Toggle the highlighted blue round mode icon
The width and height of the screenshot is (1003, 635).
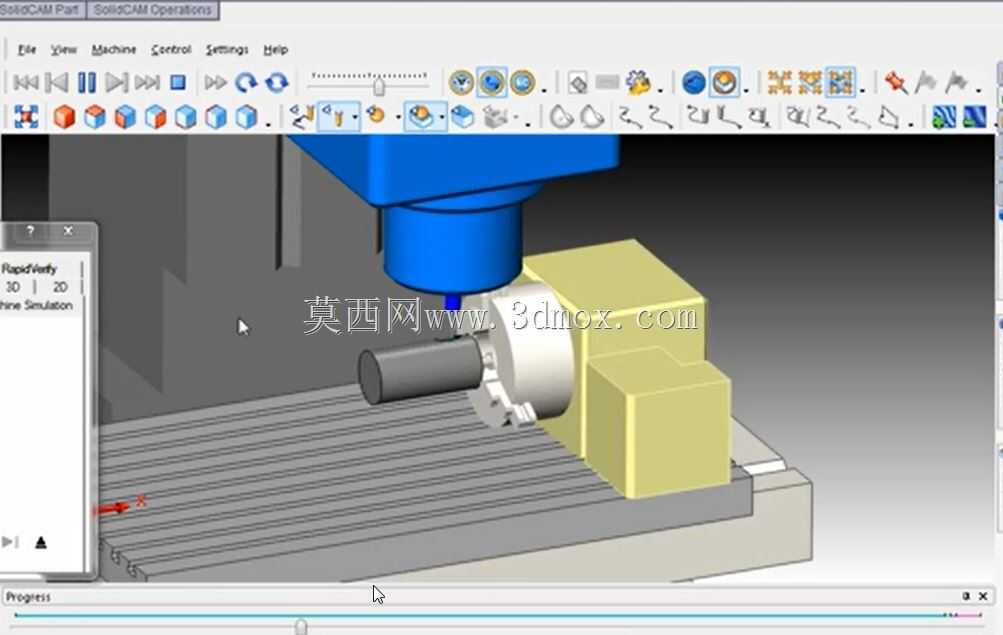(x=491, y=82)
